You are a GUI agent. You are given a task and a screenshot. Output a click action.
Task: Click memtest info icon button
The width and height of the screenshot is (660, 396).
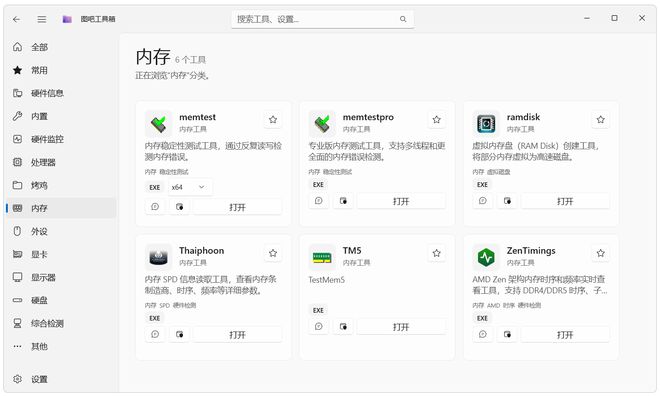pyautogui.click(x=155, y=207)
